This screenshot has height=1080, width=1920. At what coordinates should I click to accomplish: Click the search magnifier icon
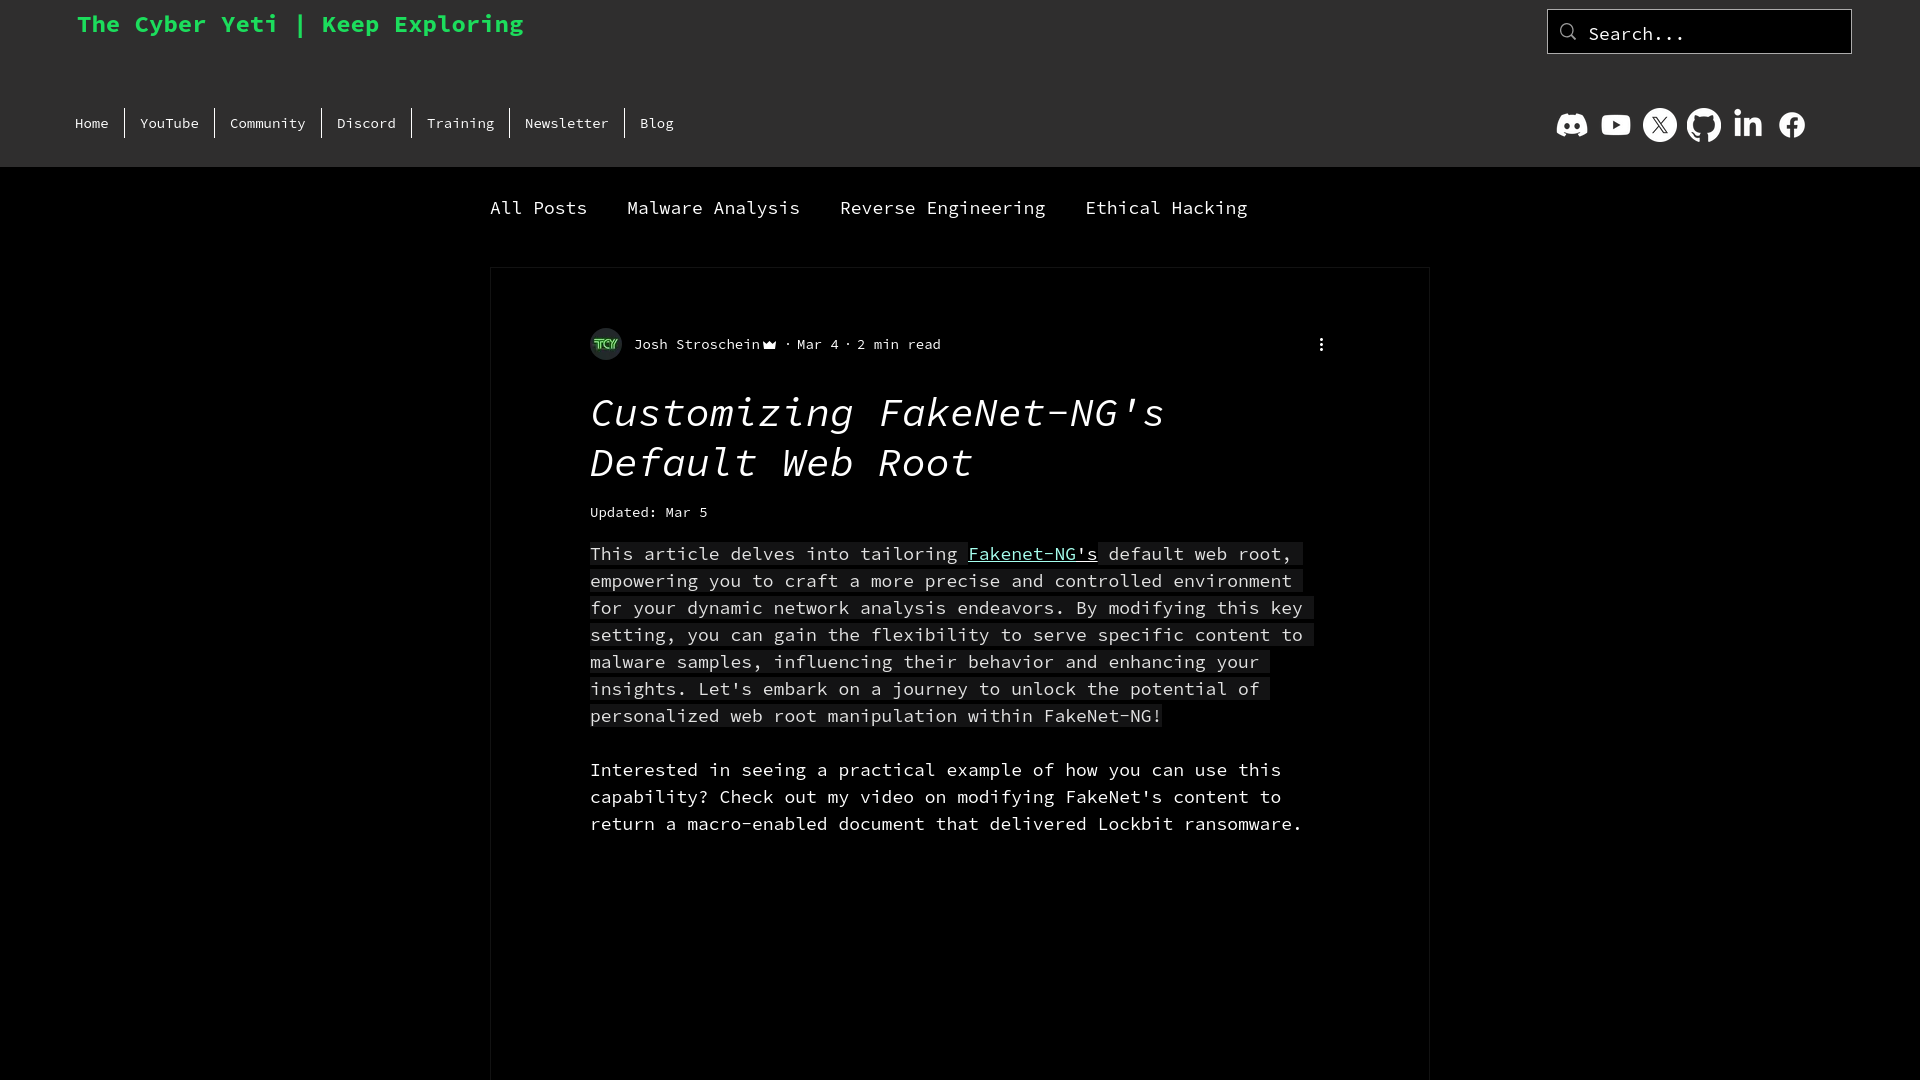point(1568,32)
